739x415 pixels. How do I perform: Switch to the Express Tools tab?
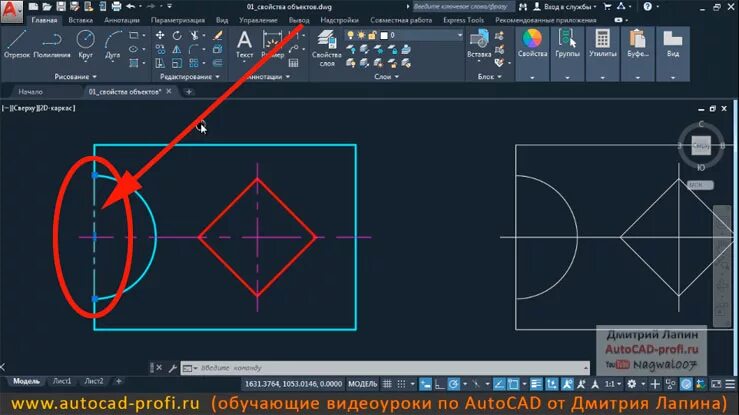(463, 20)
